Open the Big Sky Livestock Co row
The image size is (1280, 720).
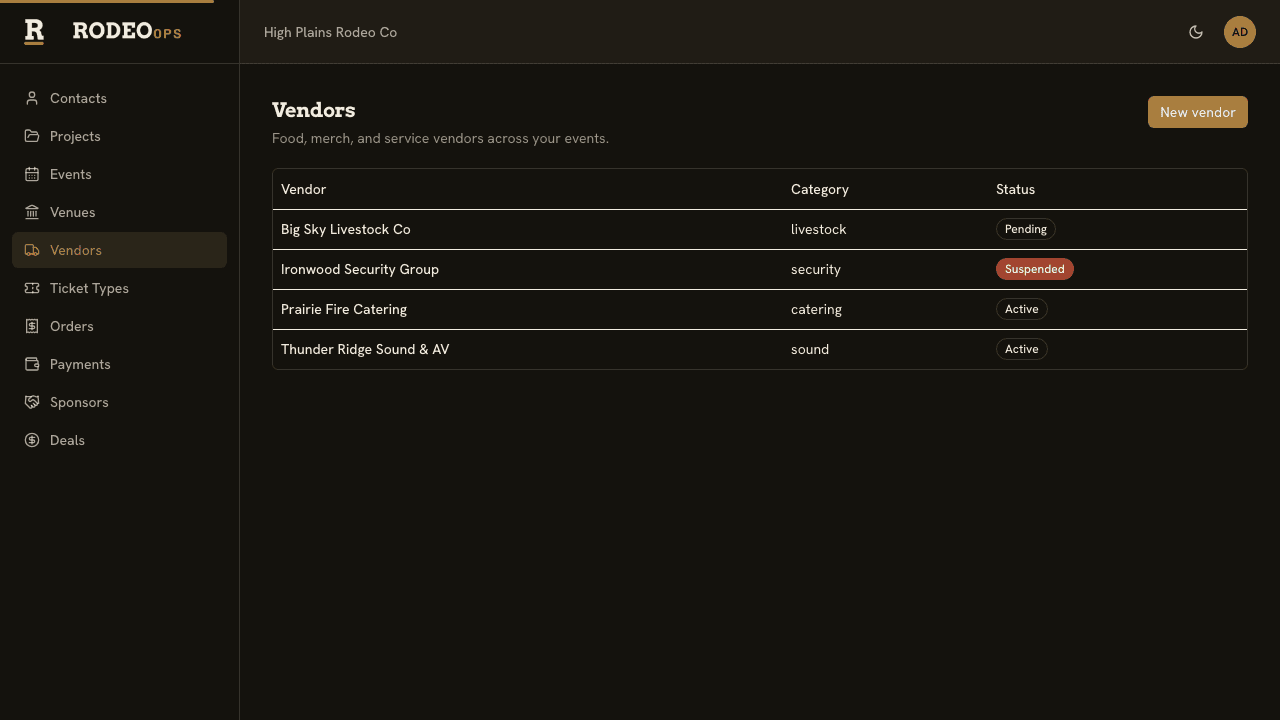[760, 229]
